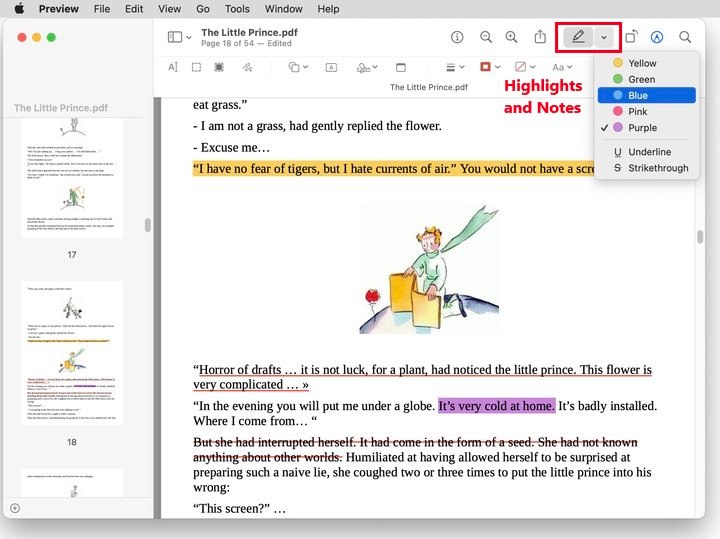This screenshot has height=539, width=720.
Task: Click the Apple menu logo
Action: 19,9
